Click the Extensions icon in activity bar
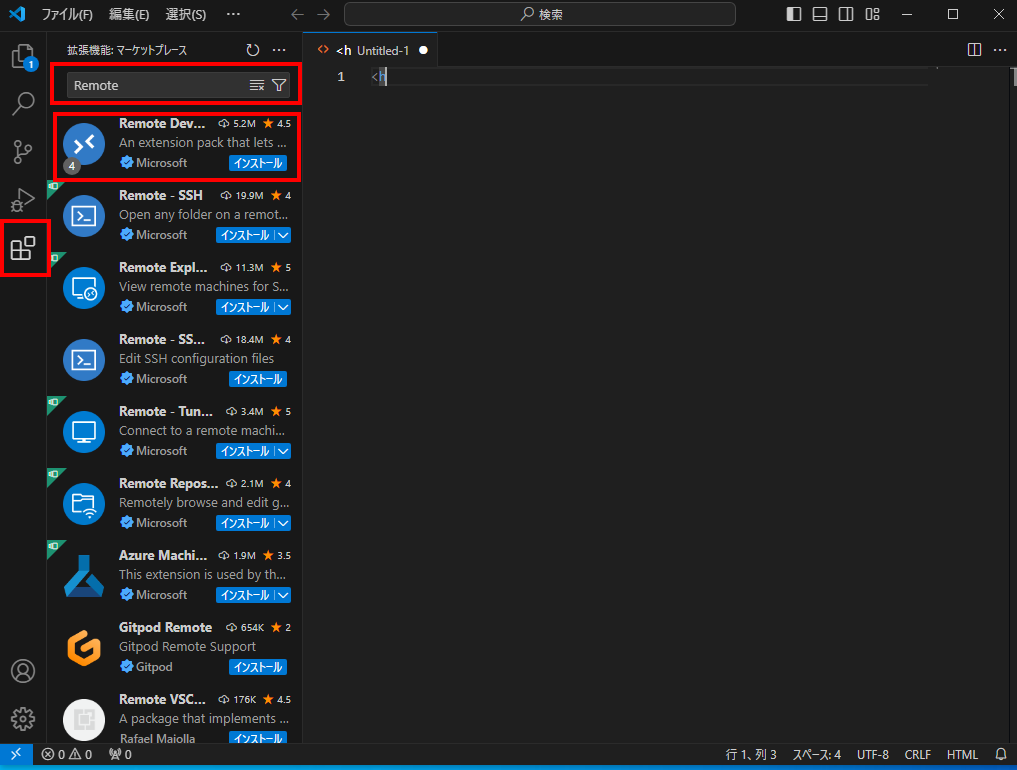 23,248
